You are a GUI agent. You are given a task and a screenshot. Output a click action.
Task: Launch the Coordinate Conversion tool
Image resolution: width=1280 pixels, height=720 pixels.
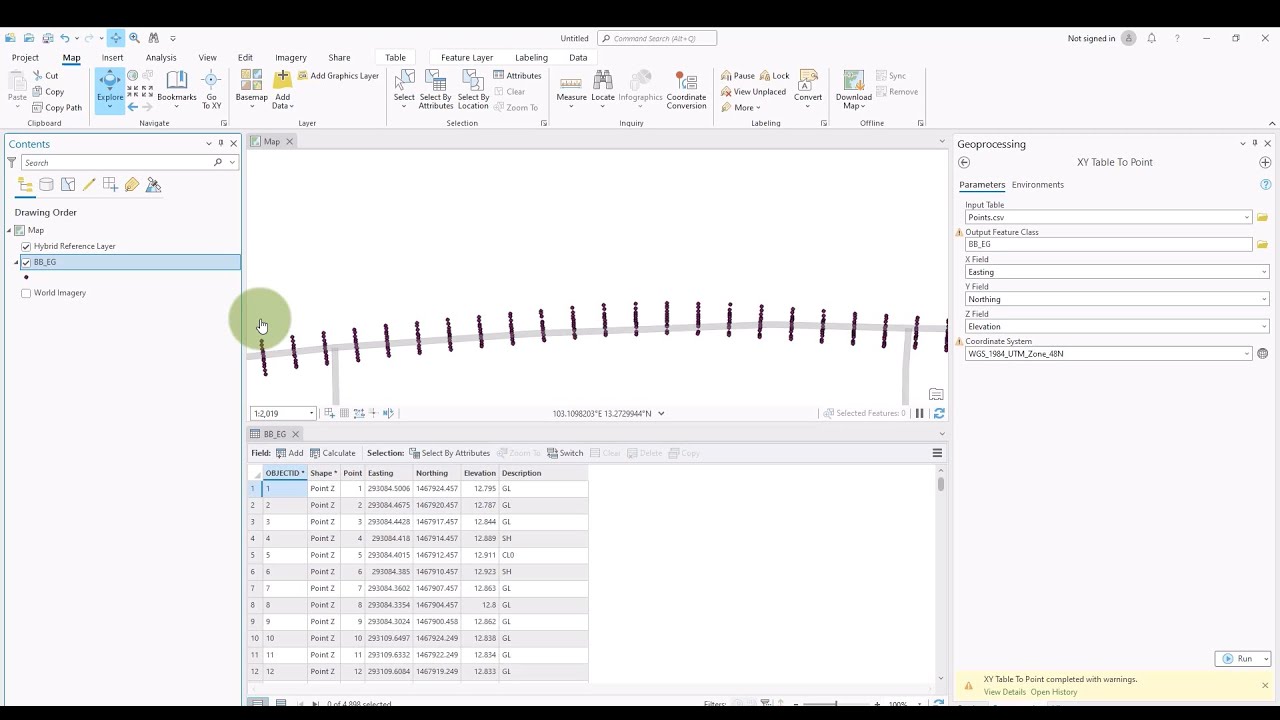[x=686, y=88]
